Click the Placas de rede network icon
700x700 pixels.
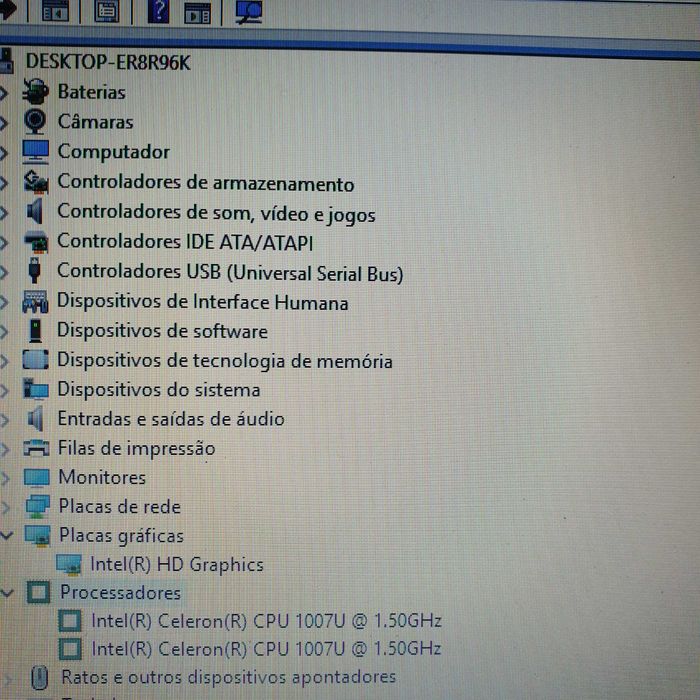pyautogui.click(x=38, y=506)
